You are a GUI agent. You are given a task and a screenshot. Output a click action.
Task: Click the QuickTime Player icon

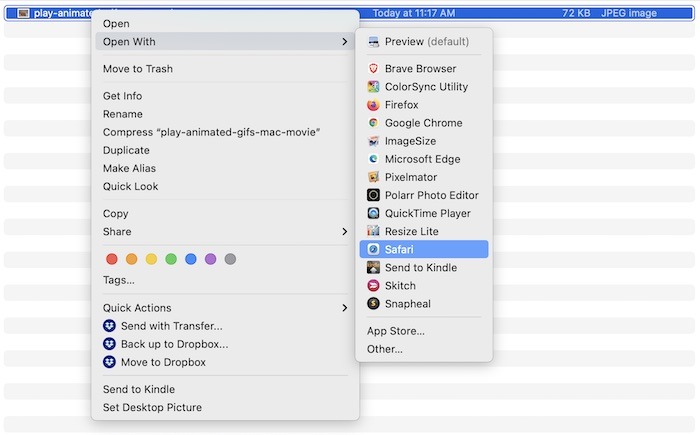373,213
